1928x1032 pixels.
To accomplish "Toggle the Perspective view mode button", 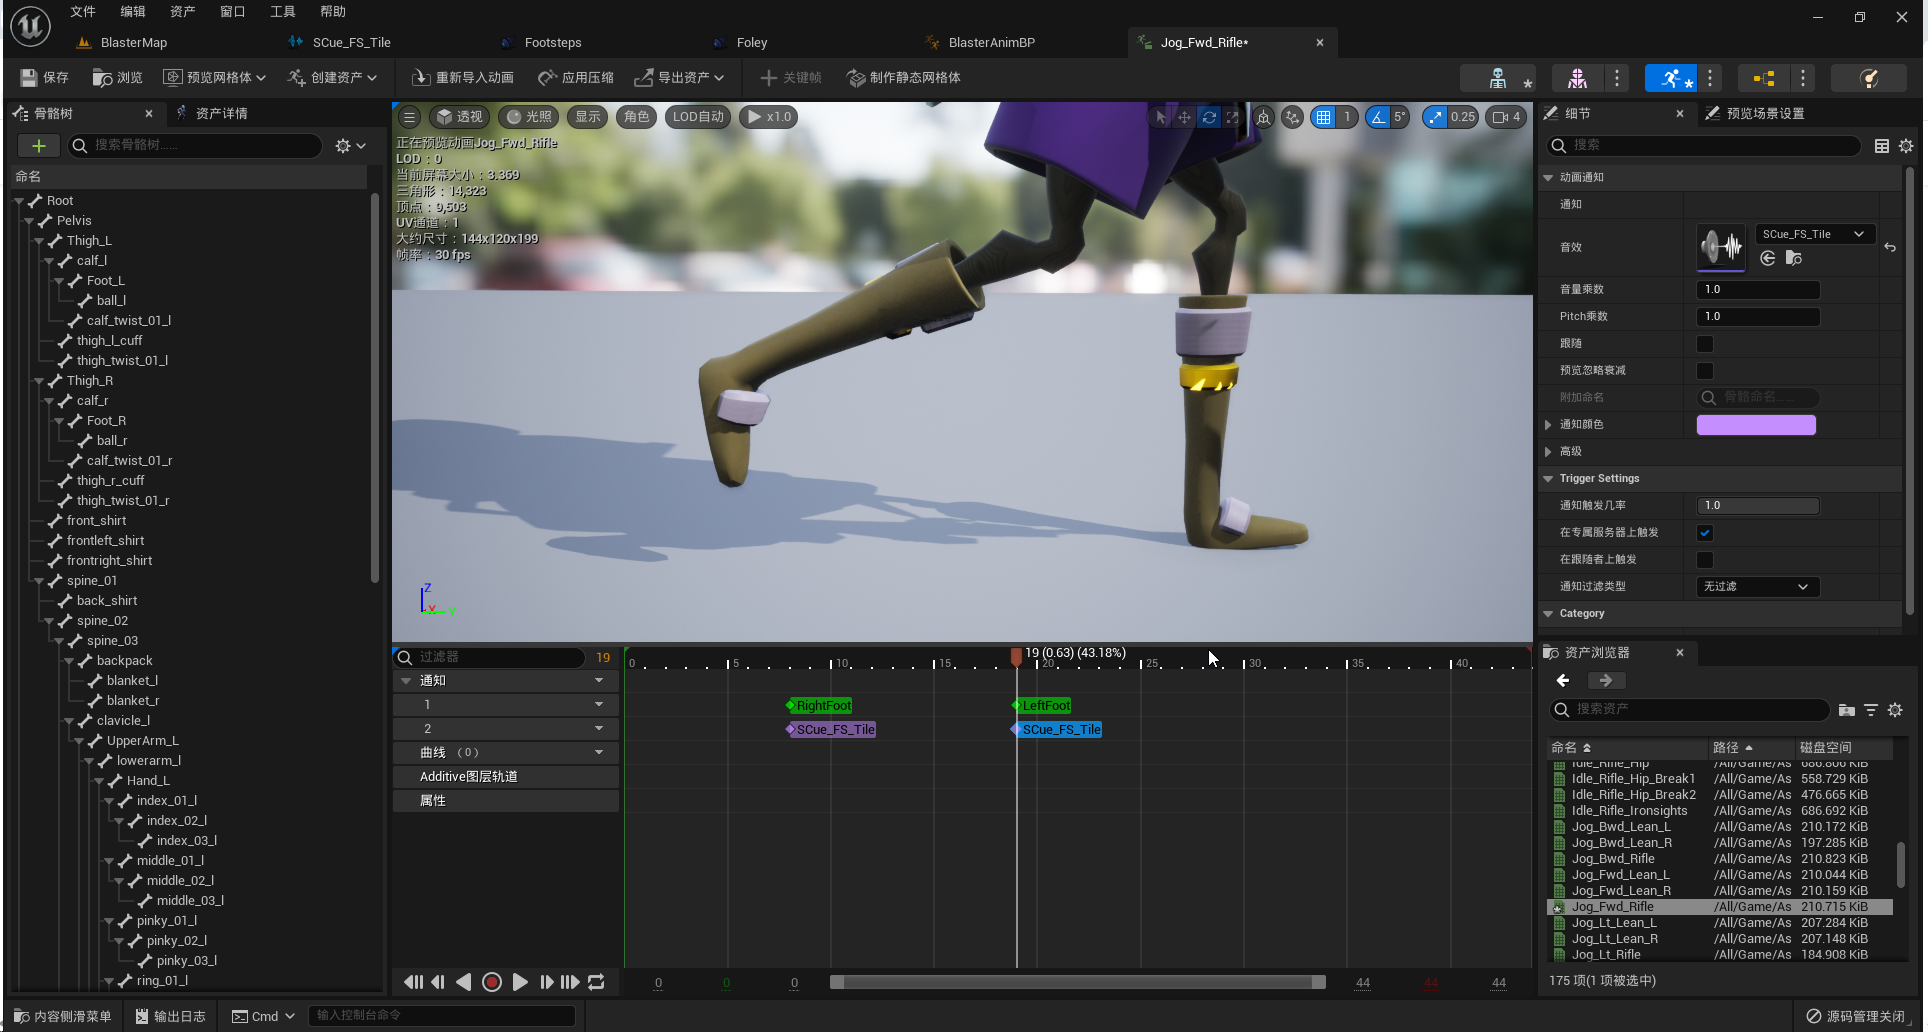I will pos(459,117).
